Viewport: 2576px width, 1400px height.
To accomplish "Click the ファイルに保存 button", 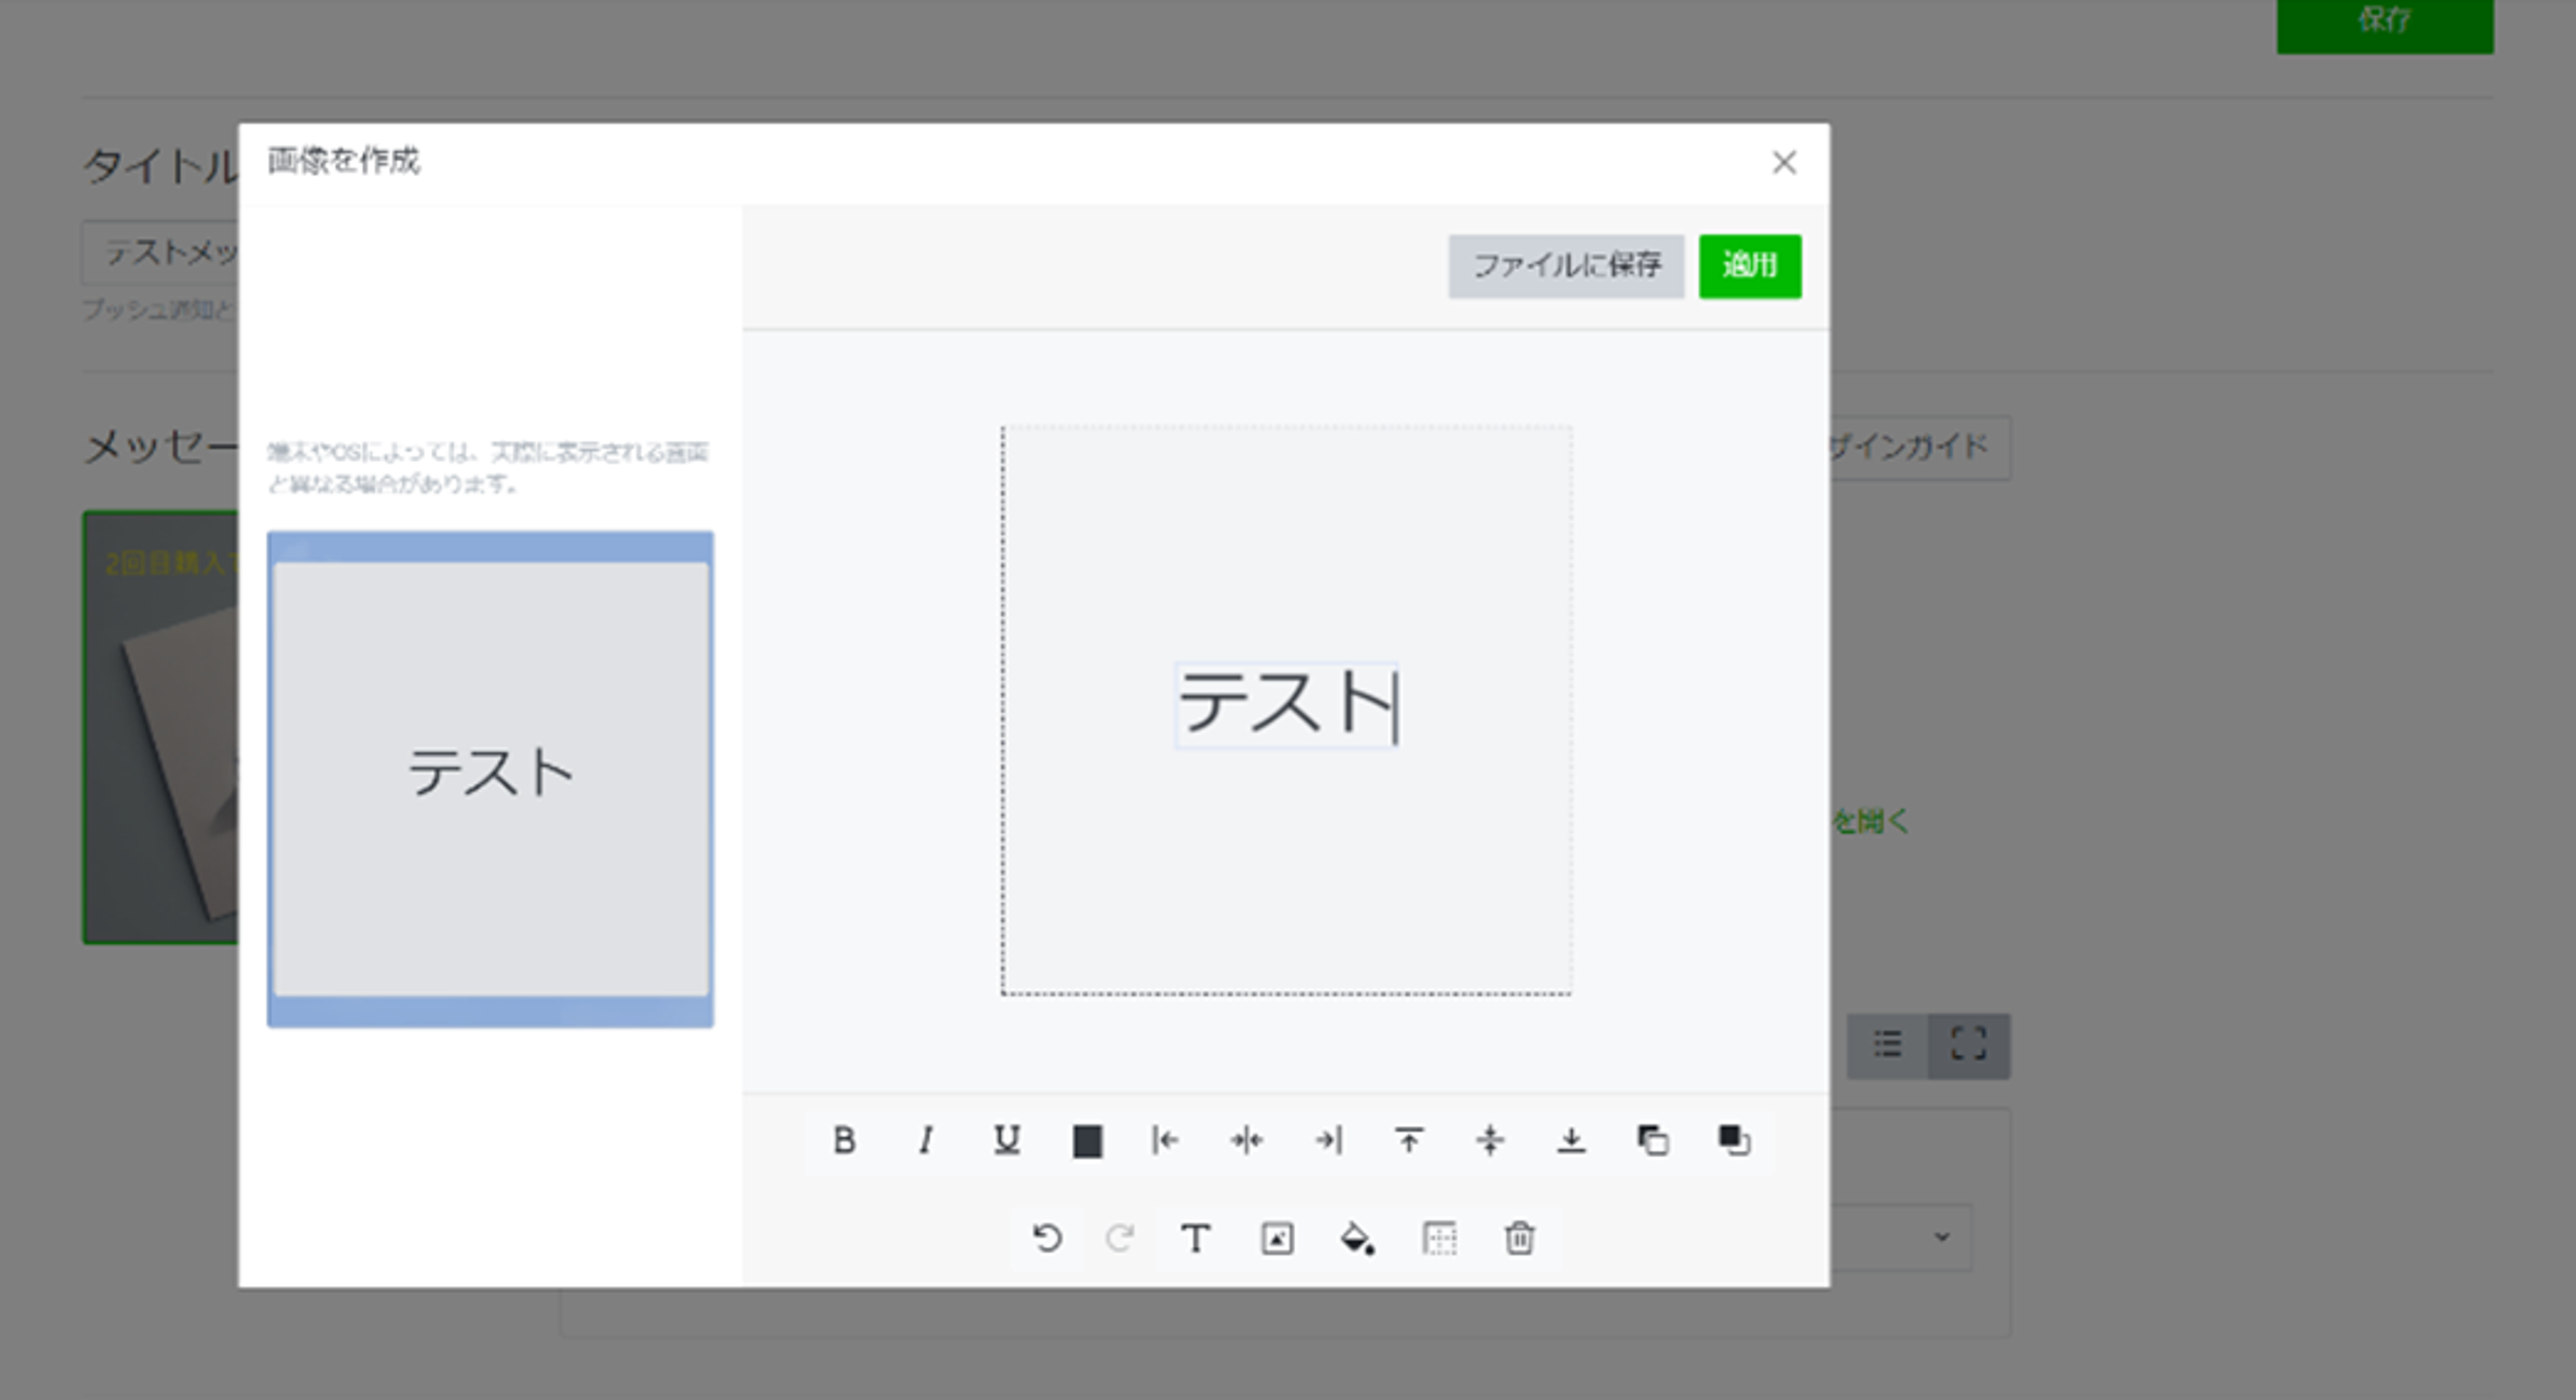I will coord(1566,266).
